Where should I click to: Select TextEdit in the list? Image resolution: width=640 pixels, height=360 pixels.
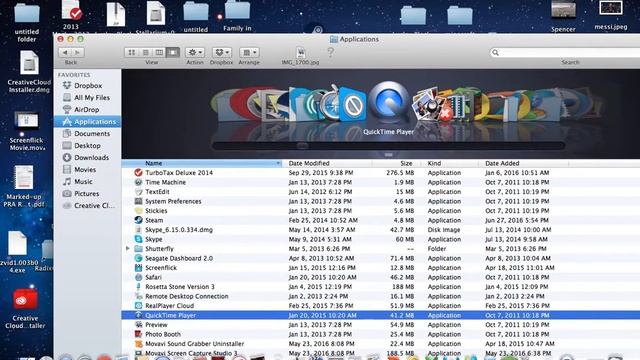pos(380,192)
